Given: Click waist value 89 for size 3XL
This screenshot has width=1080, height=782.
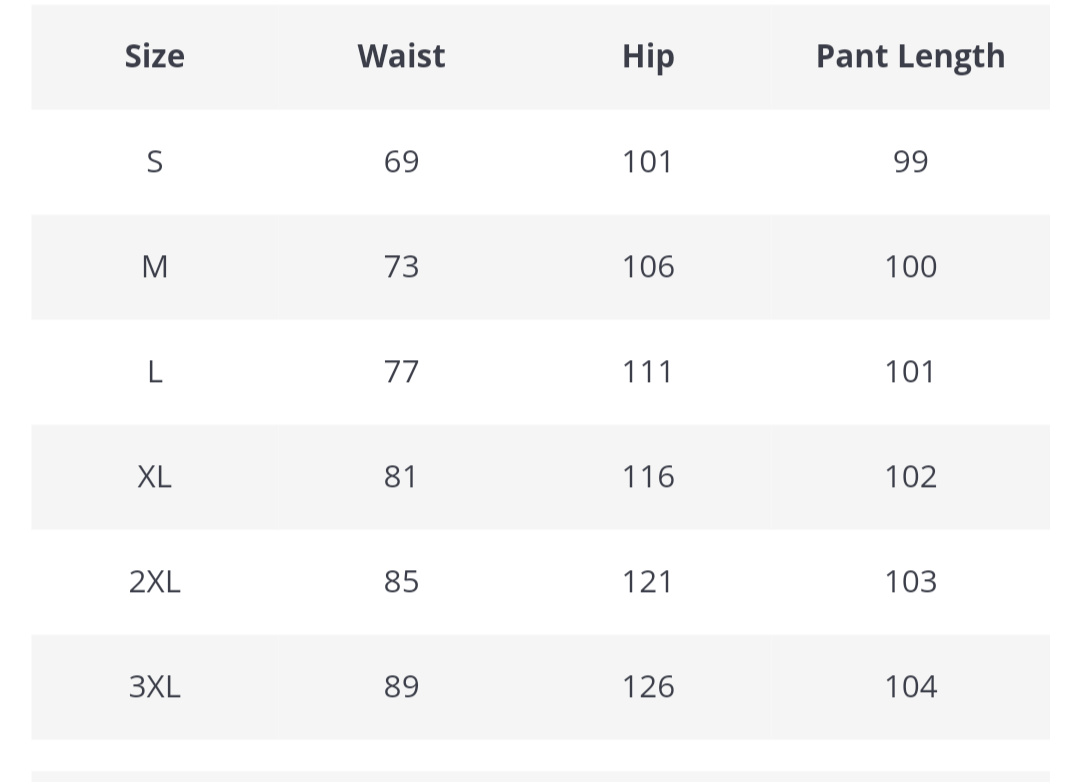Looking at the screenshot, I should coord(401,686).
